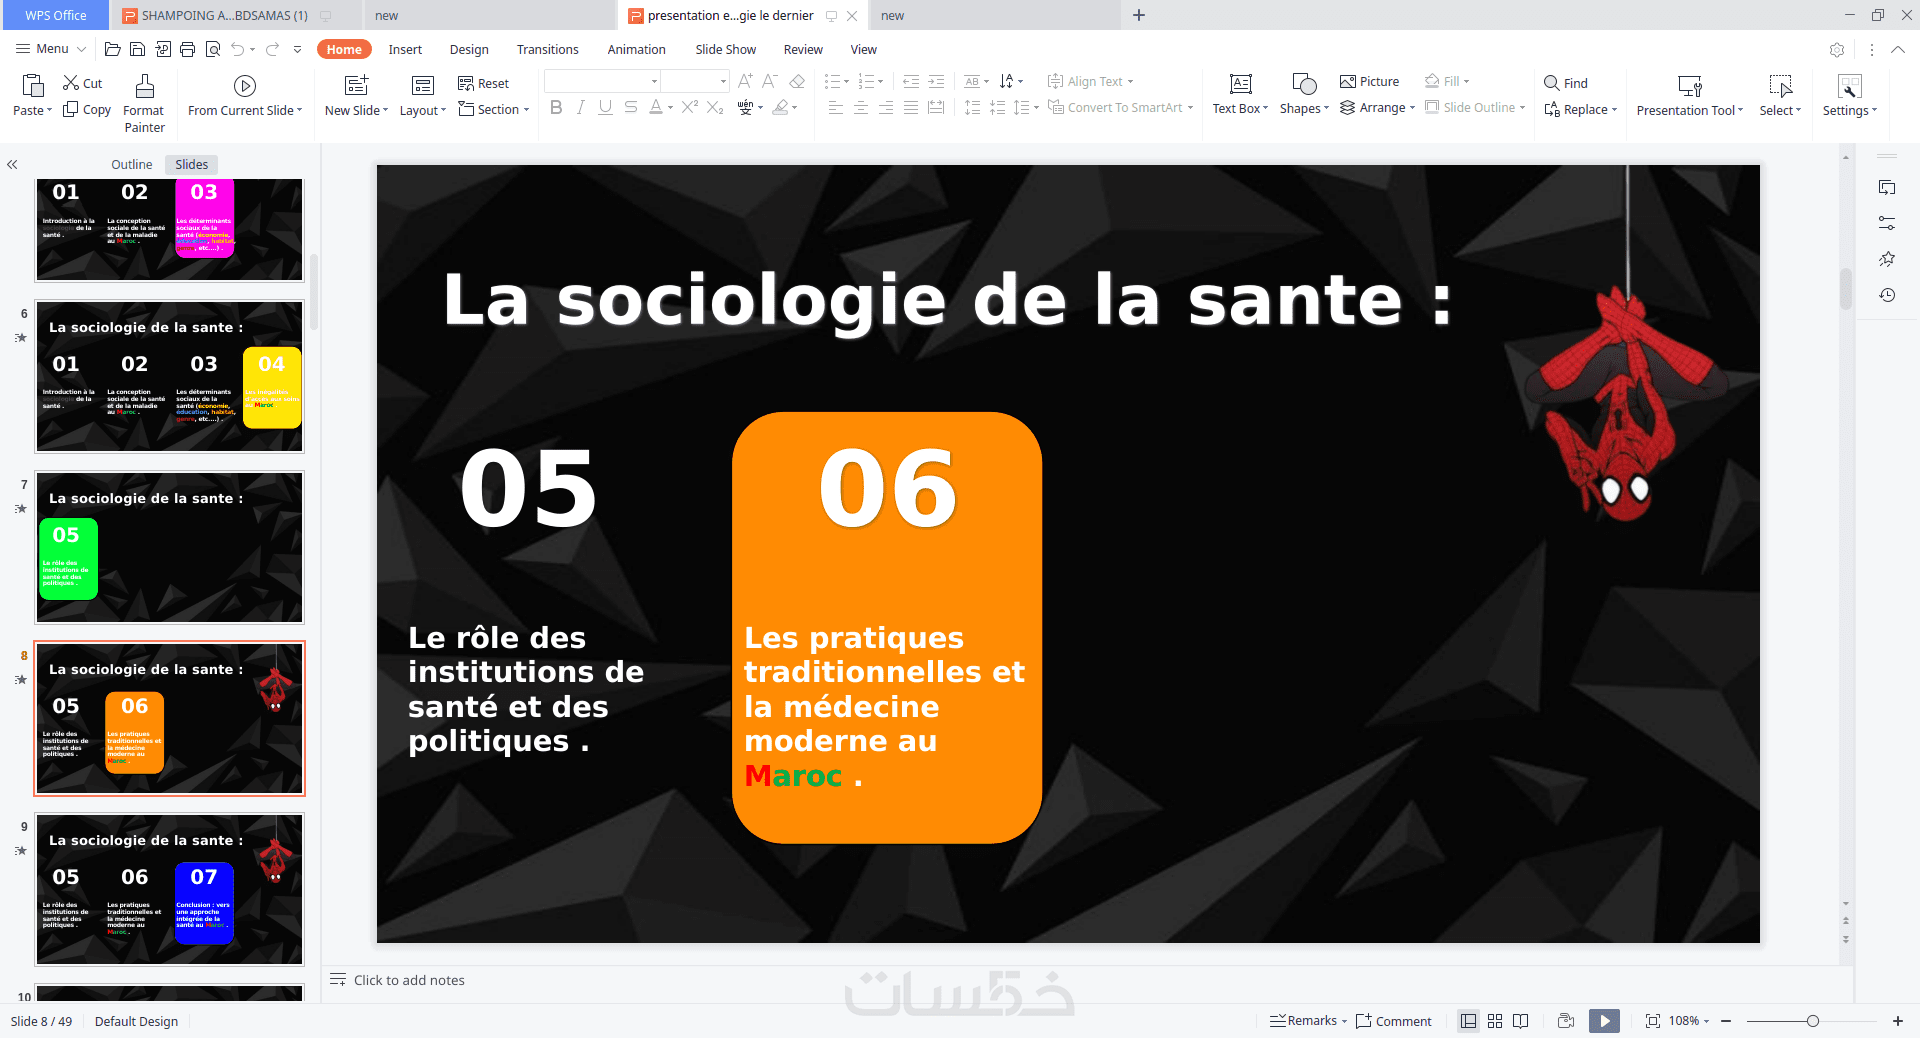This screenshot has width=1920, height=1038.
Task: Open the Arrange dropdown
Action: [1377, 107]
